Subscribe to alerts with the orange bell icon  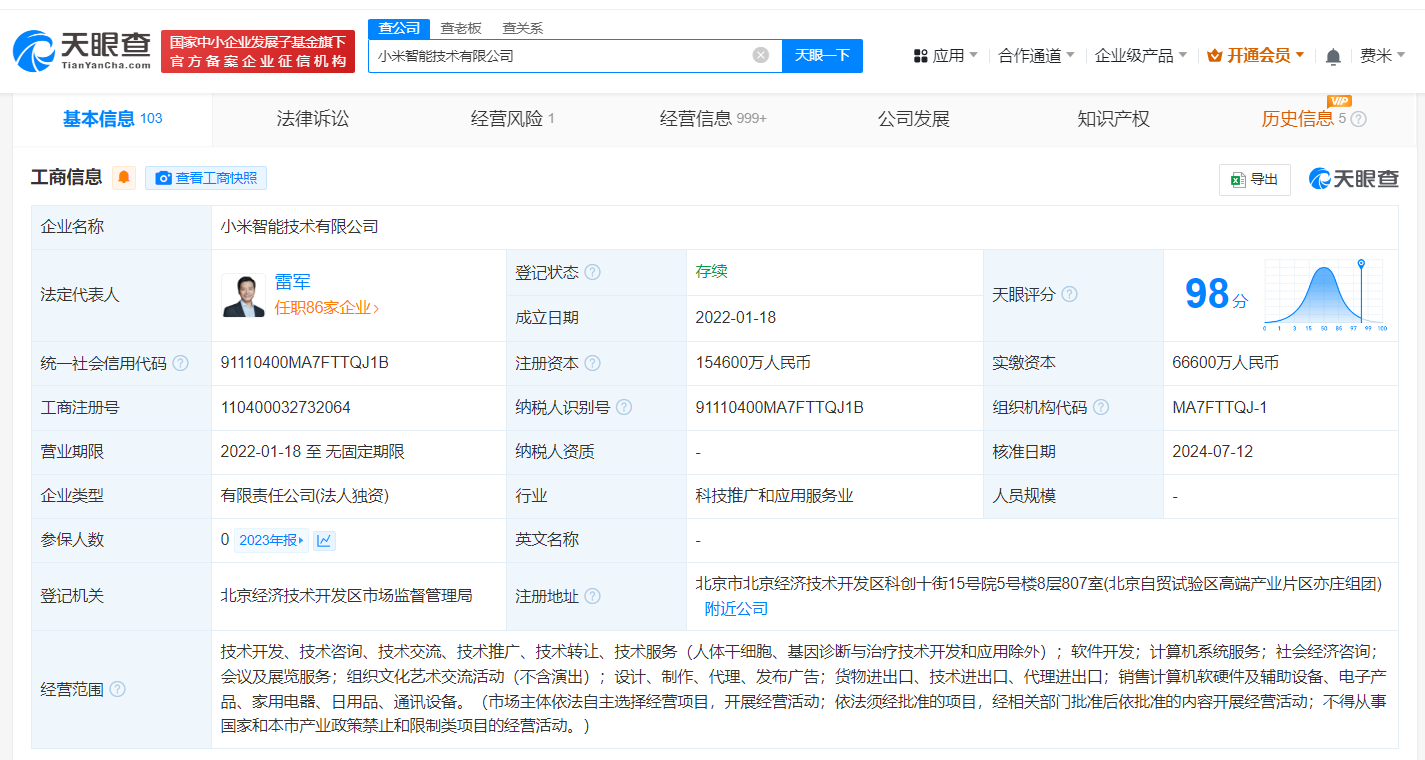(x=124, y=178)
